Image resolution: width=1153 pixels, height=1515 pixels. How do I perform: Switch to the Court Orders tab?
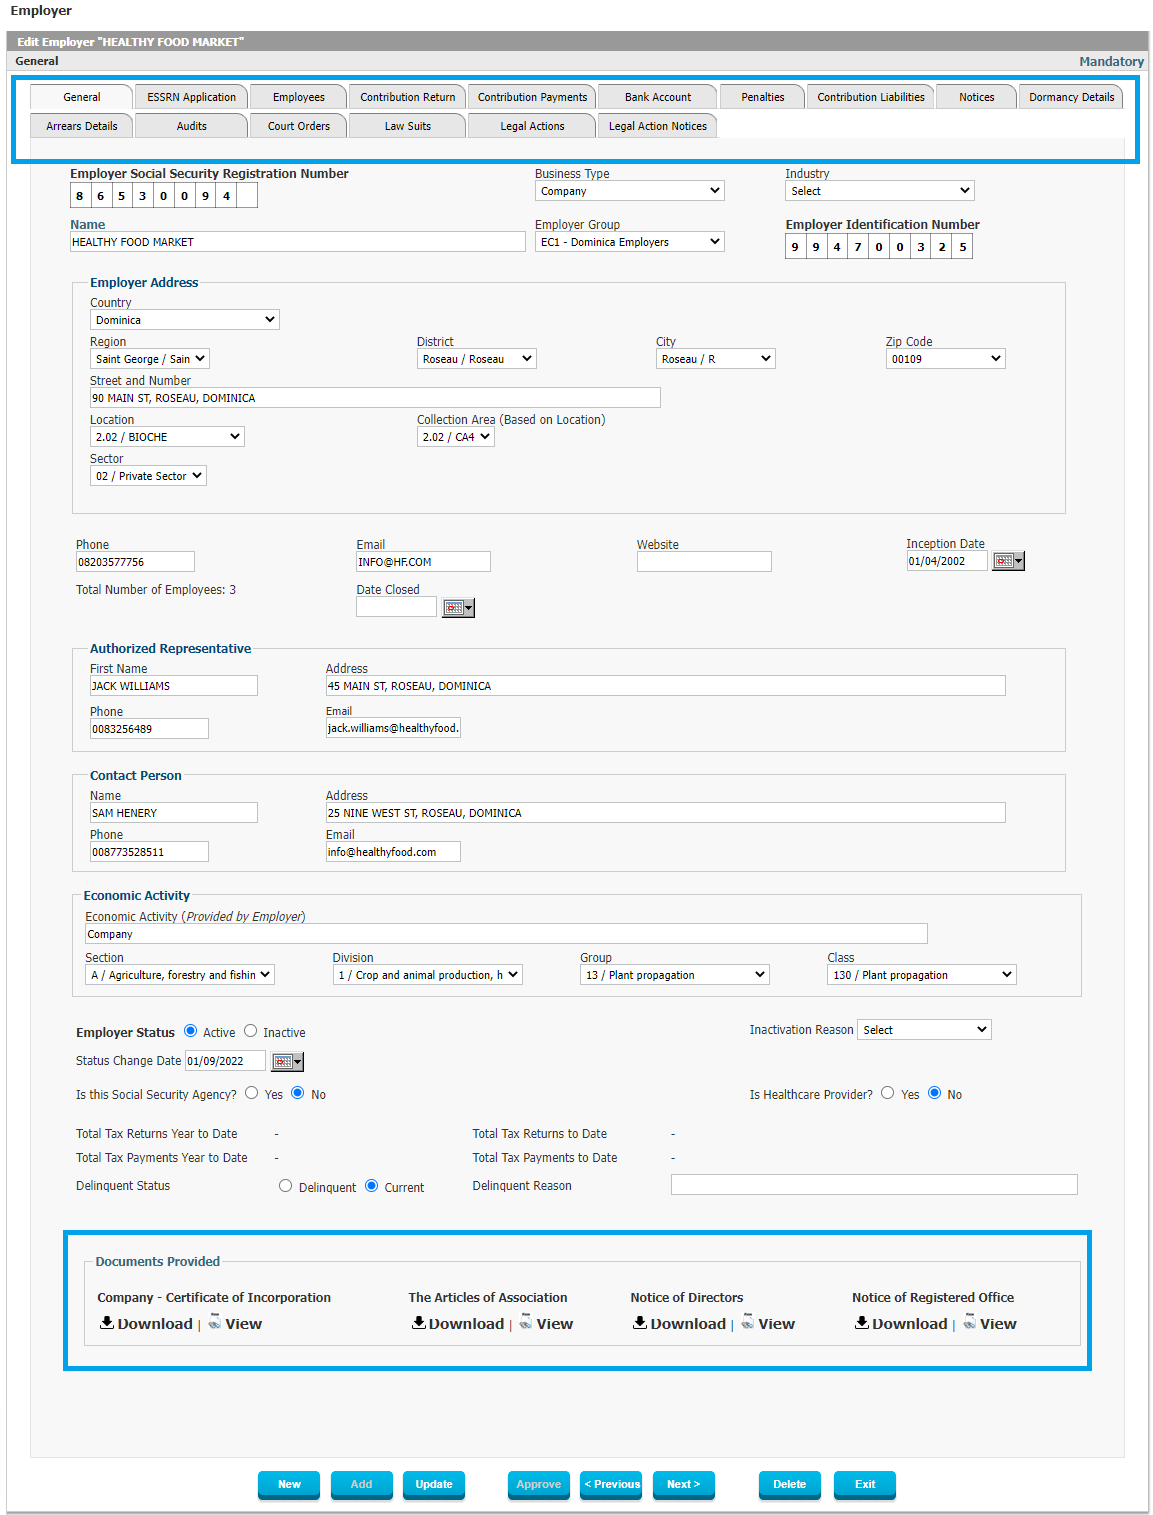[299, 126]
